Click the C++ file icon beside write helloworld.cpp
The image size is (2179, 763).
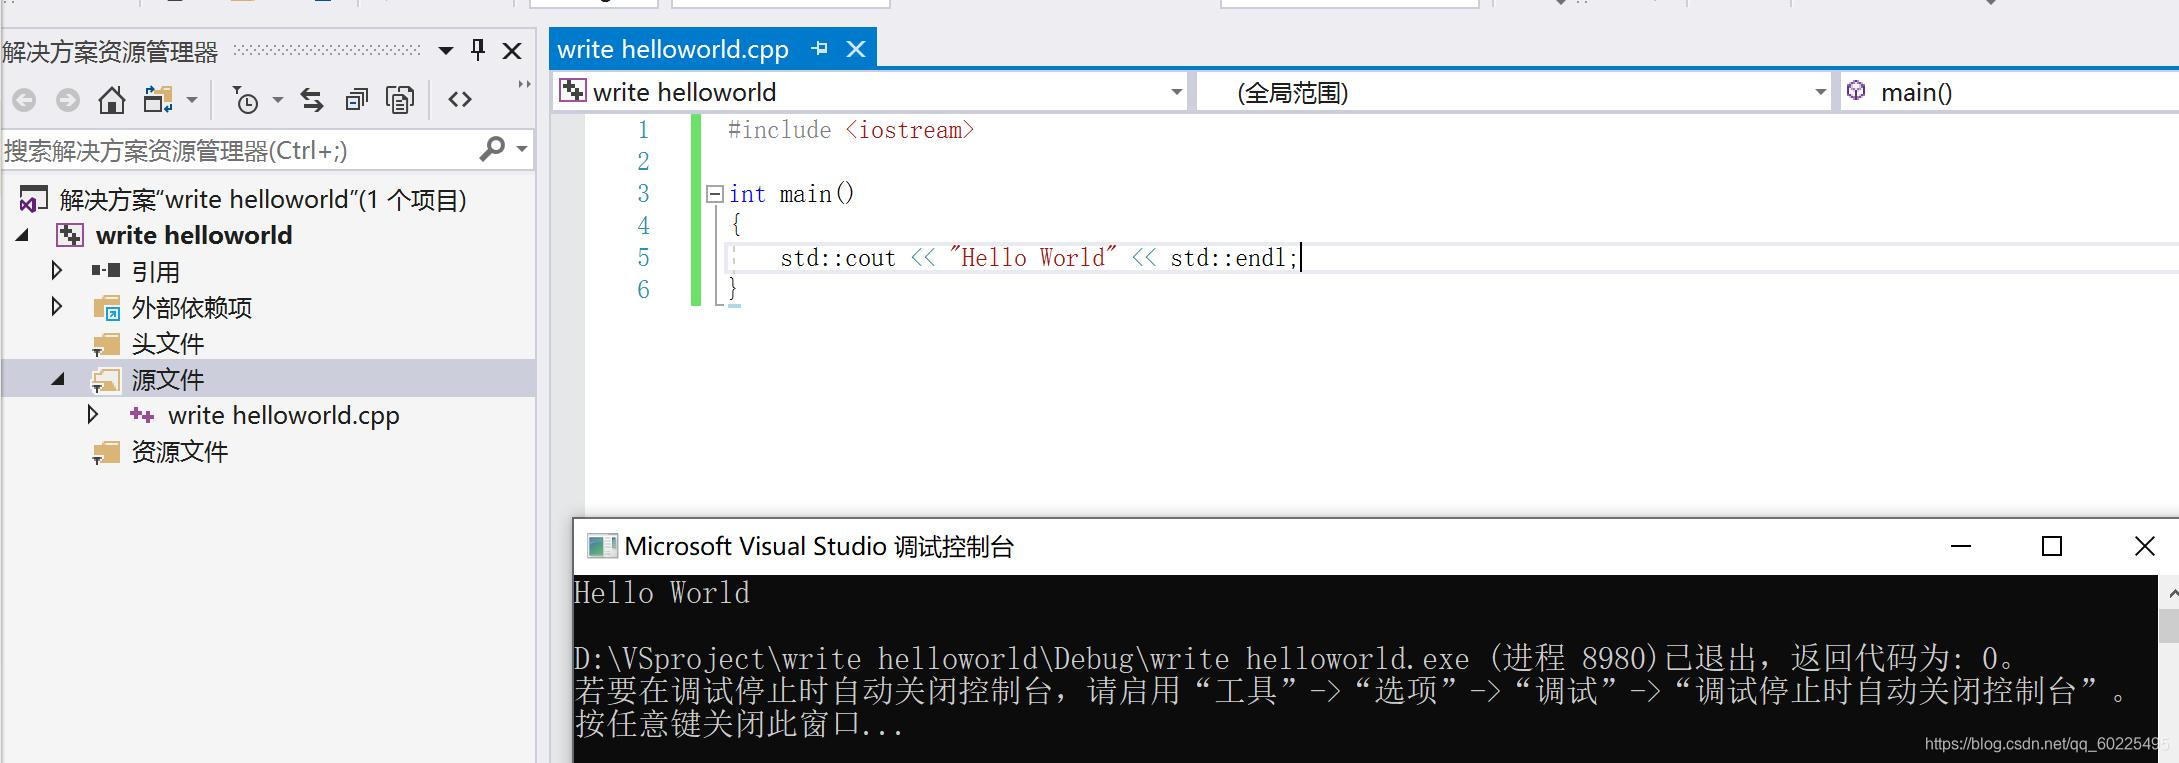(142, 415)
